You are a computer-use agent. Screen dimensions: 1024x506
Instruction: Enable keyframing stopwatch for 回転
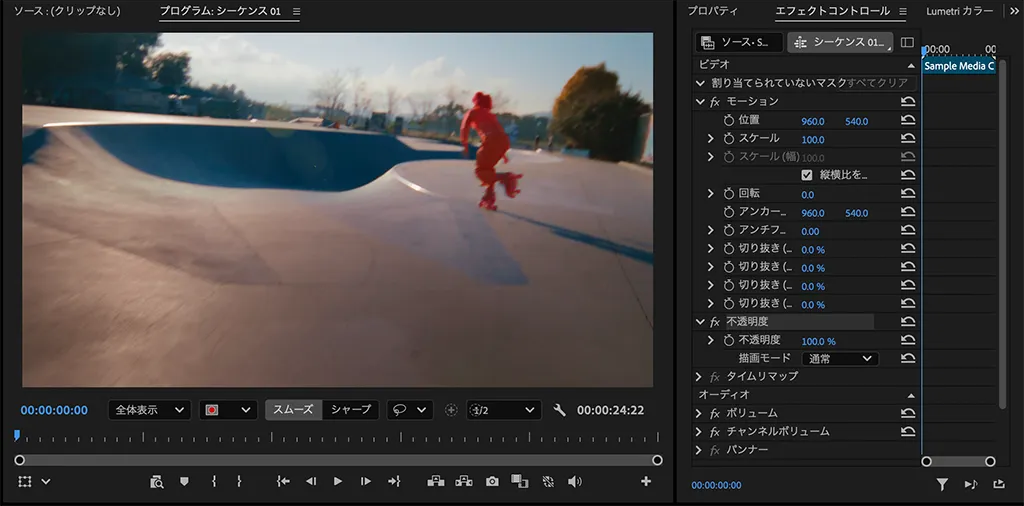pos(728,194)
